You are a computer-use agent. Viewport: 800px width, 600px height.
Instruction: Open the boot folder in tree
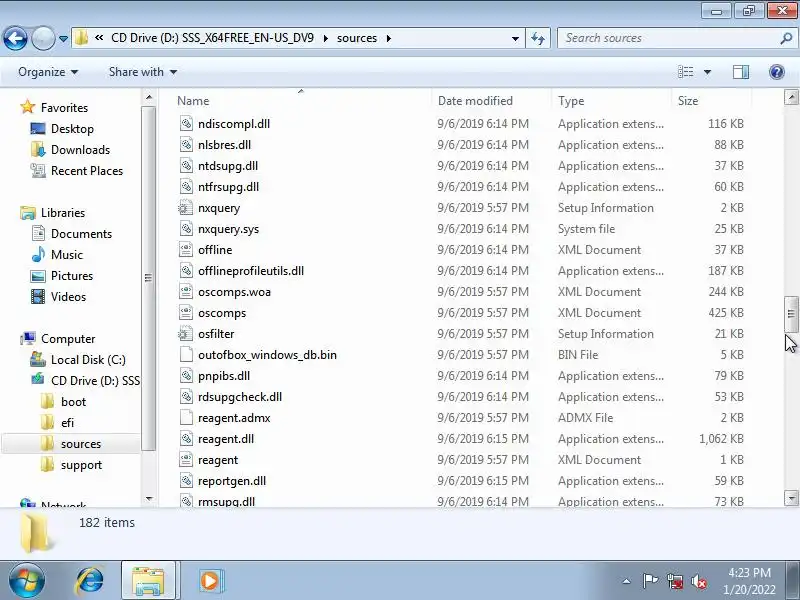tap(73, 402)
